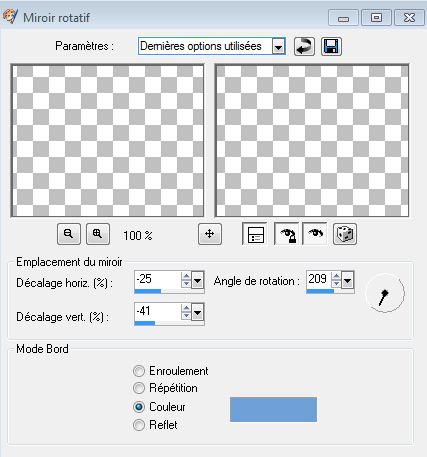427x457 pixels.
Task: Select the Répétition edge mode
Action: [x=139, y=388]
